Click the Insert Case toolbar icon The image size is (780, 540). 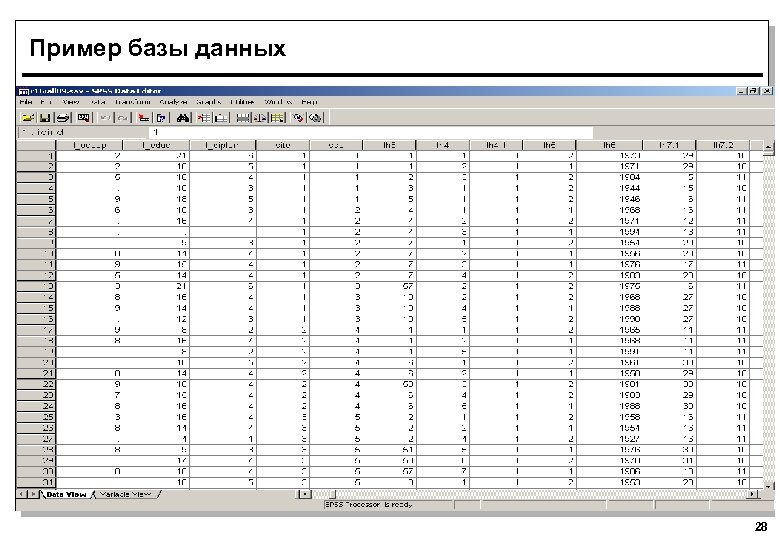coord(204,118)
